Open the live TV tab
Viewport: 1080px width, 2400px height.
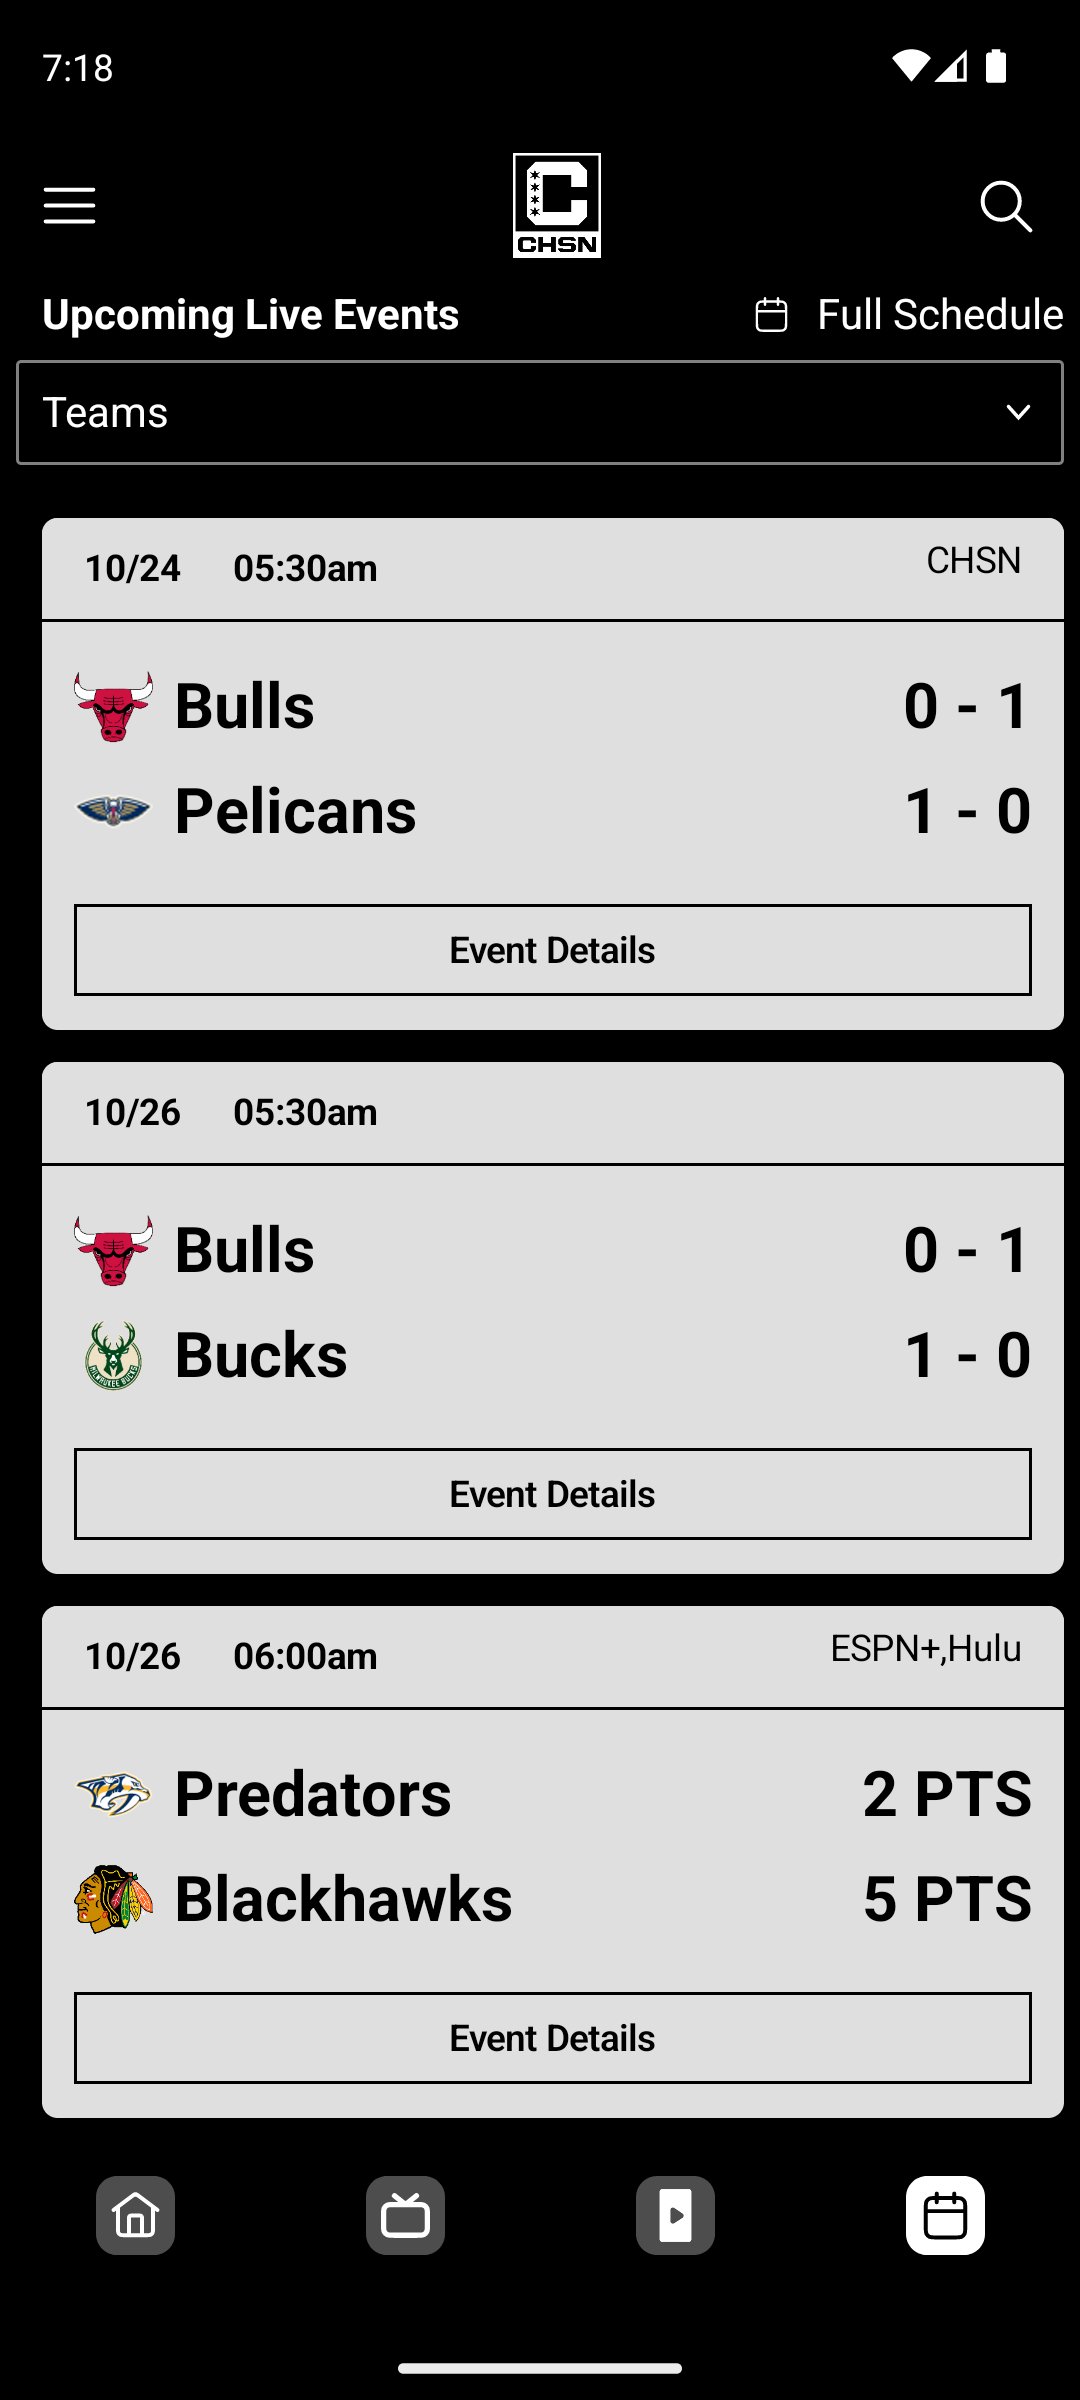tap(405, 2215)
